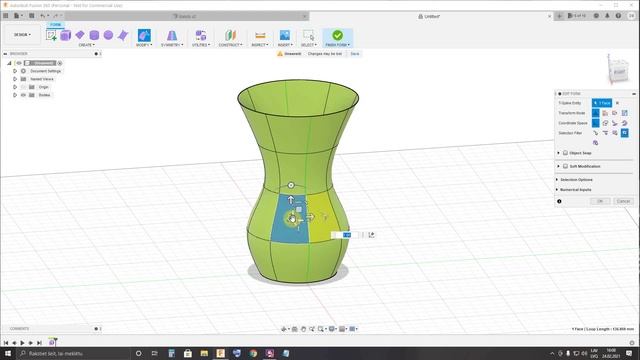
Task: Open the Utilities menu
Action: click(201, 45)
